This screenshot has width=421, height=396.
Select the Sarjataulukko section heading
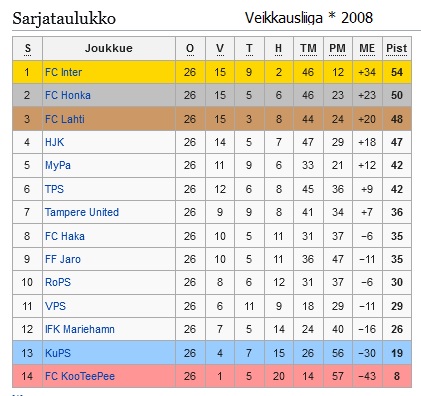pos(64,18)
